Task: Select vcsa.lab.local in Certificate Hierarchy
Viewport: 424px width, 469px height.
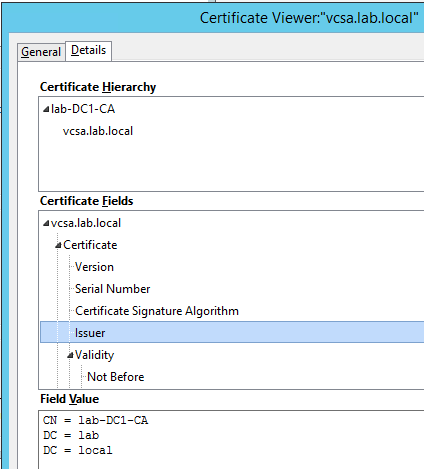Action: [x=98, y=131]
